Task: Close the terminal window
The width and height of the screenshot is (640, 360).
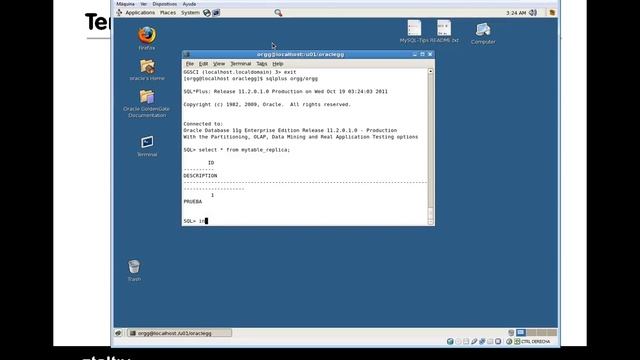Action: click(430, 54)
